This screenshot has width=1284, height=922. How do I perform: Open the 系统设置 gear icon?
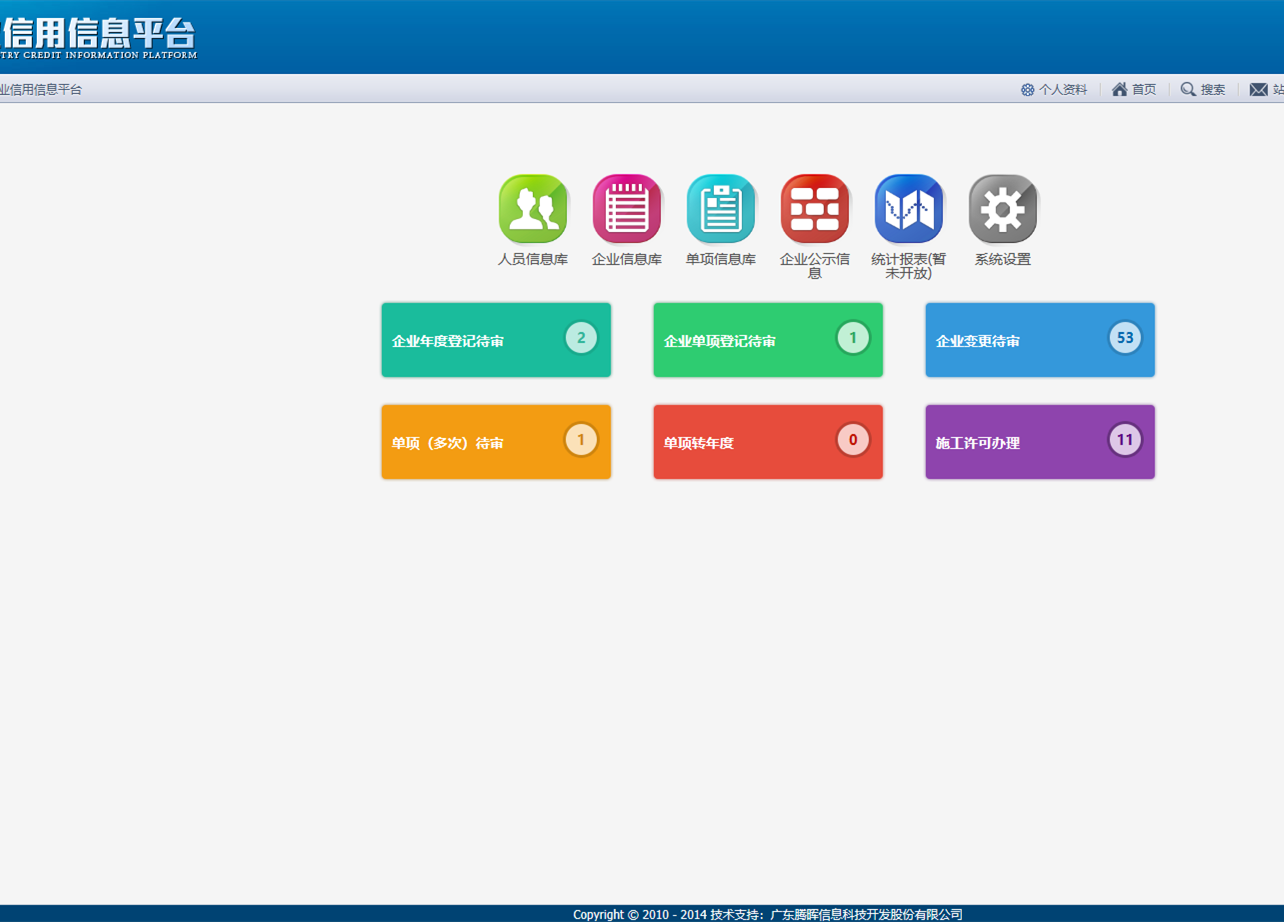tap(1003, 209)
